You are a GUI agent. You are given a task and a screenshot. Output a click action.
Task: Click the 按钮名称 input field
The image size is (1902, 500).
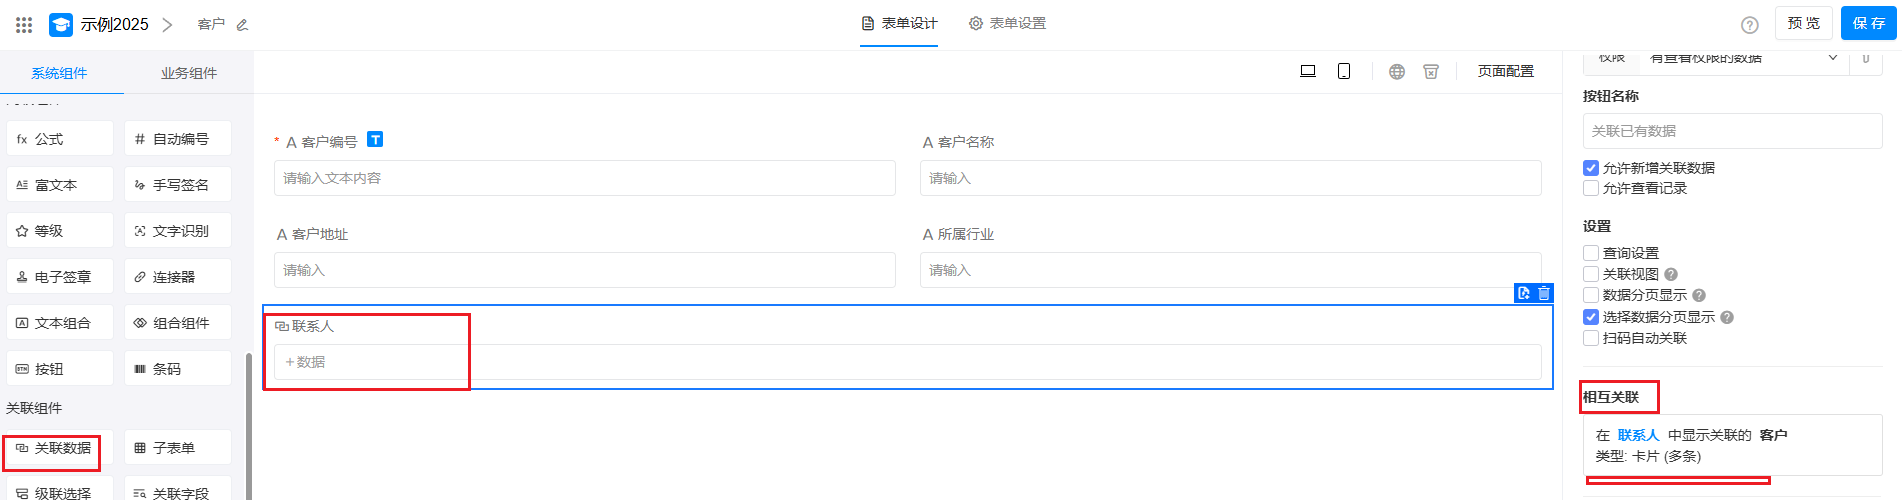pos(1731,131)
